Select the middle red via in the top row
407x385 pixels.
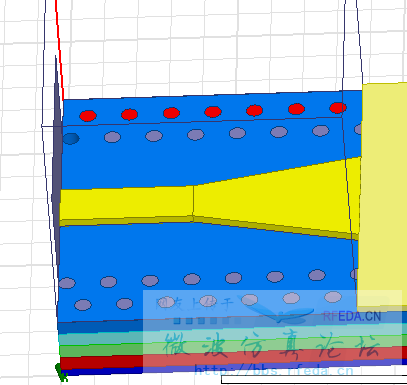[213, 112]
